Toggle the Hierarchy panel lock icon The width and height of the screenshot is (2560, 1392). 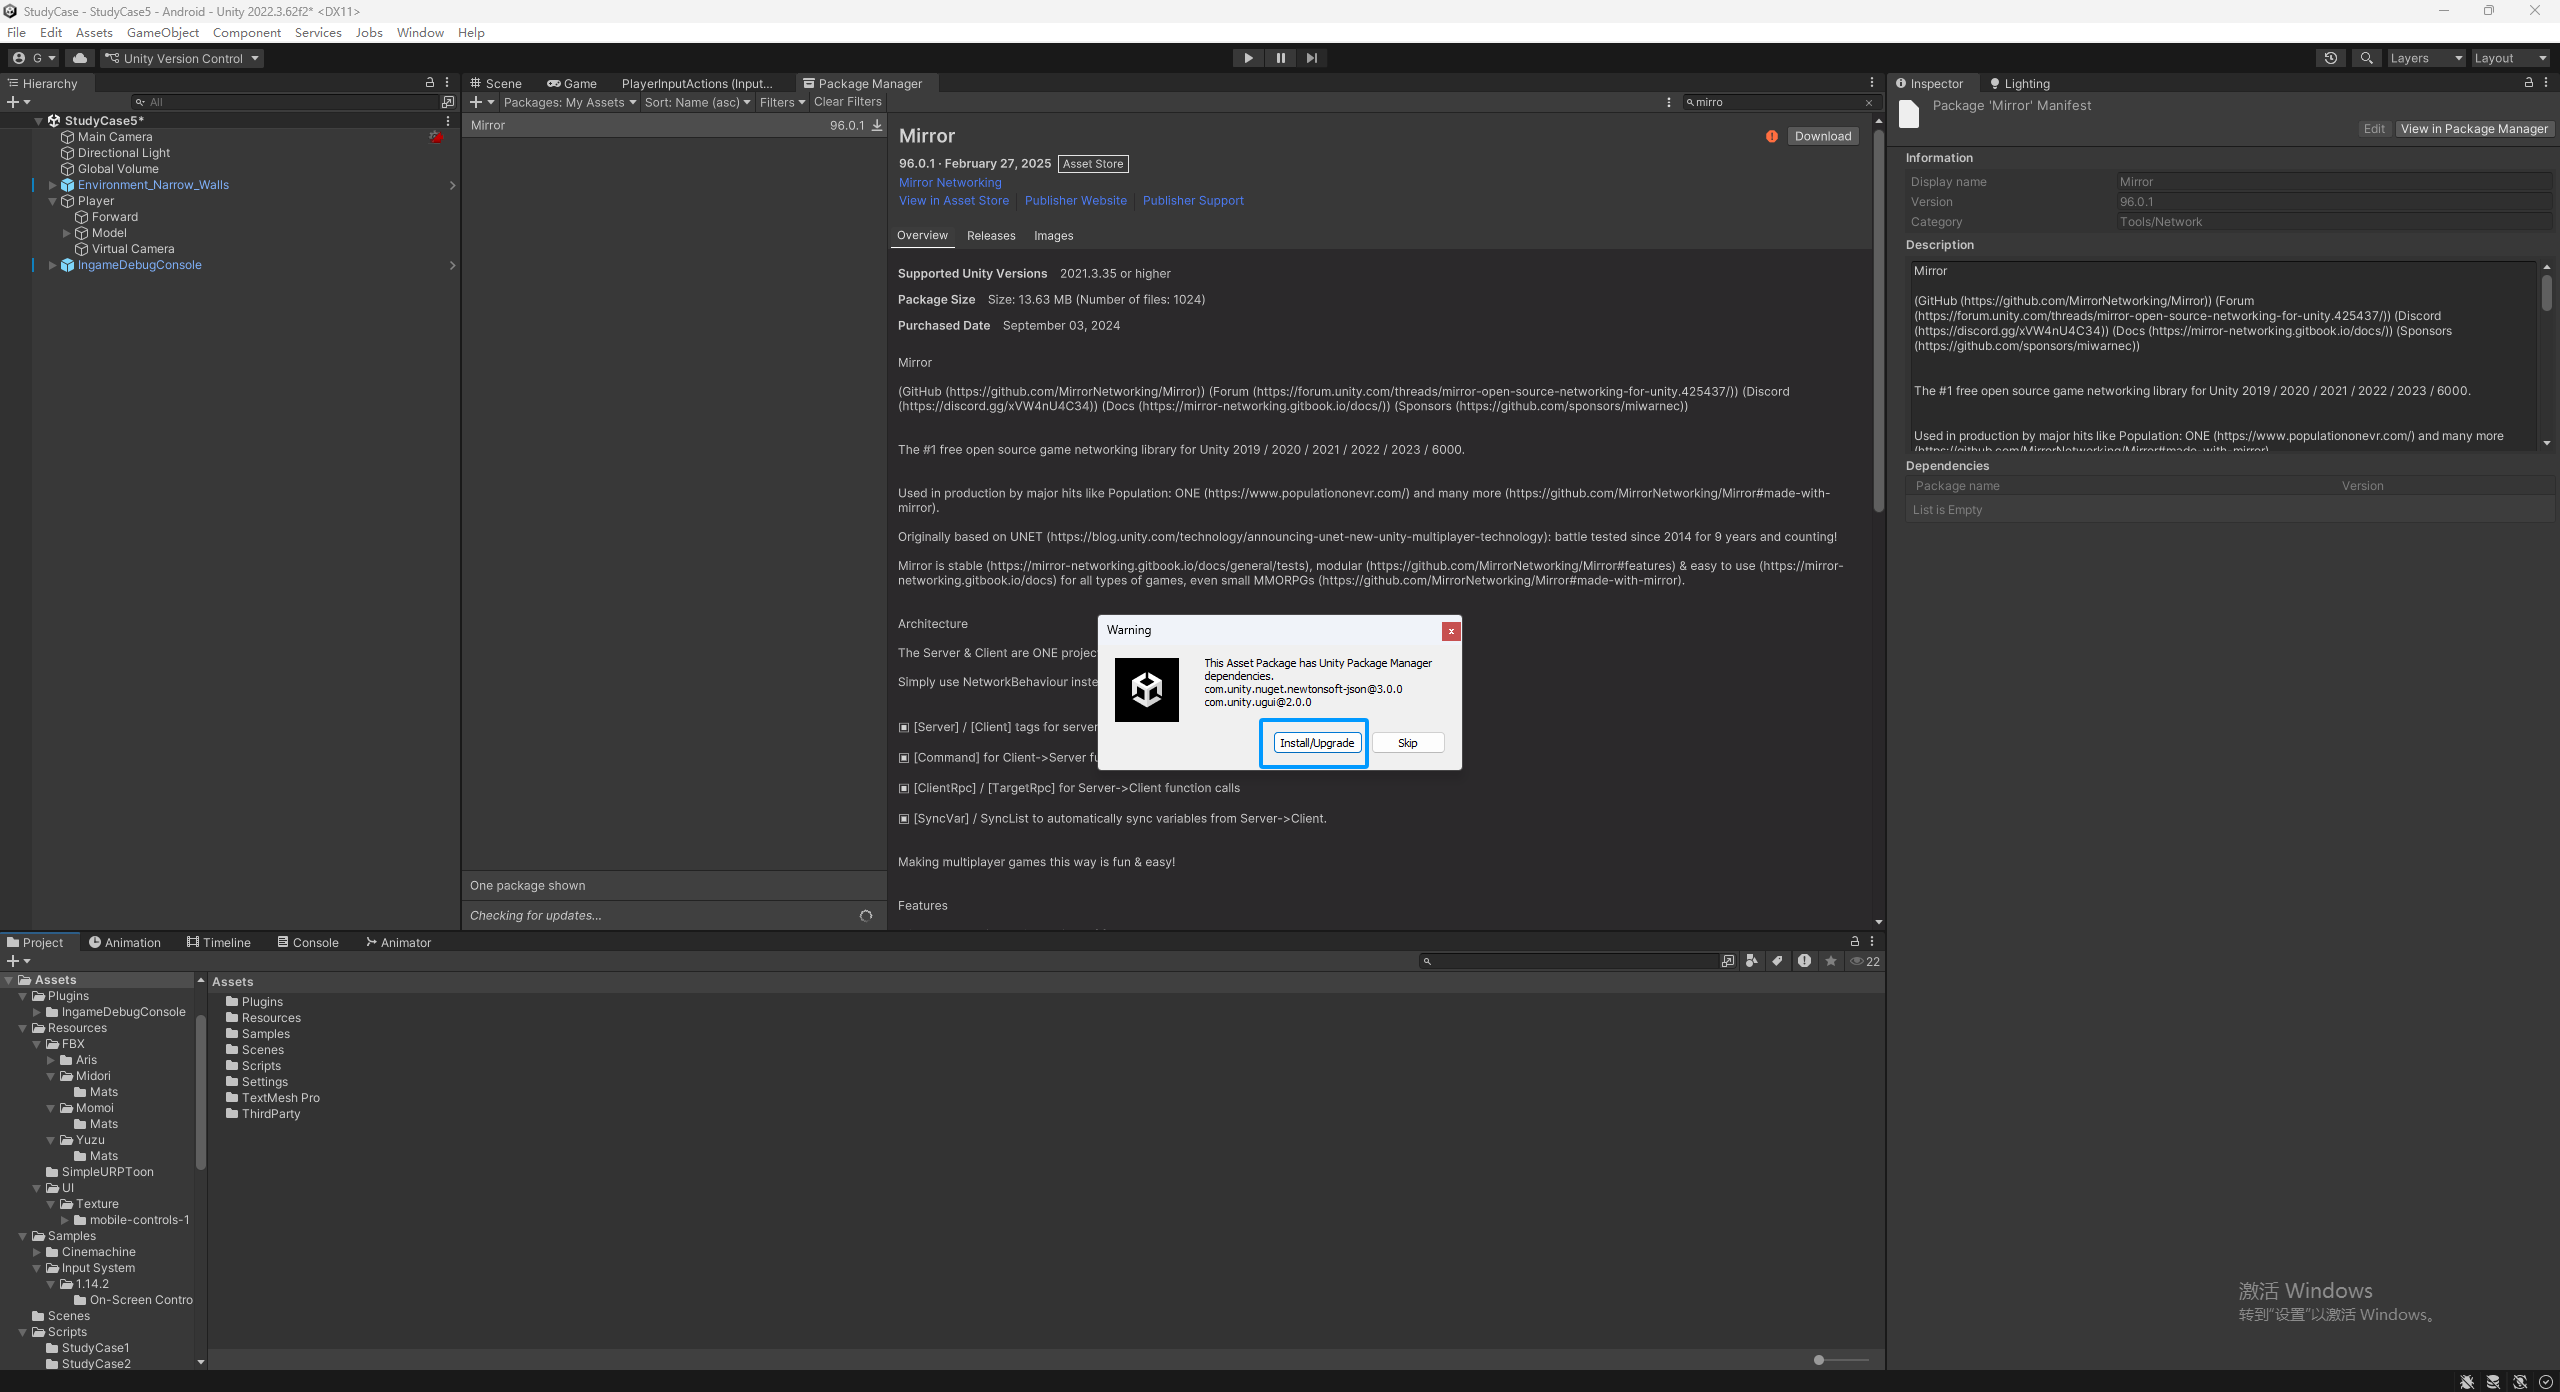(x=430, y=83)
